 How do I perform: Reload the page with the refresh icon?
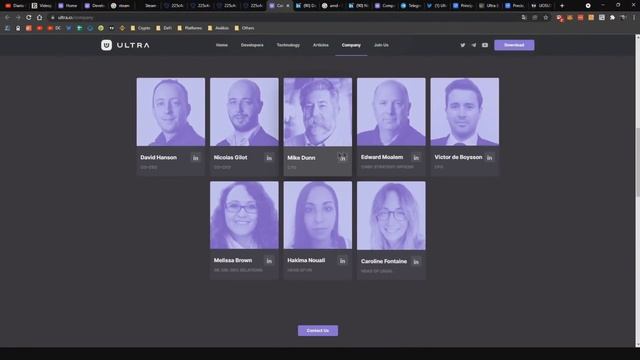coord(29,18)
